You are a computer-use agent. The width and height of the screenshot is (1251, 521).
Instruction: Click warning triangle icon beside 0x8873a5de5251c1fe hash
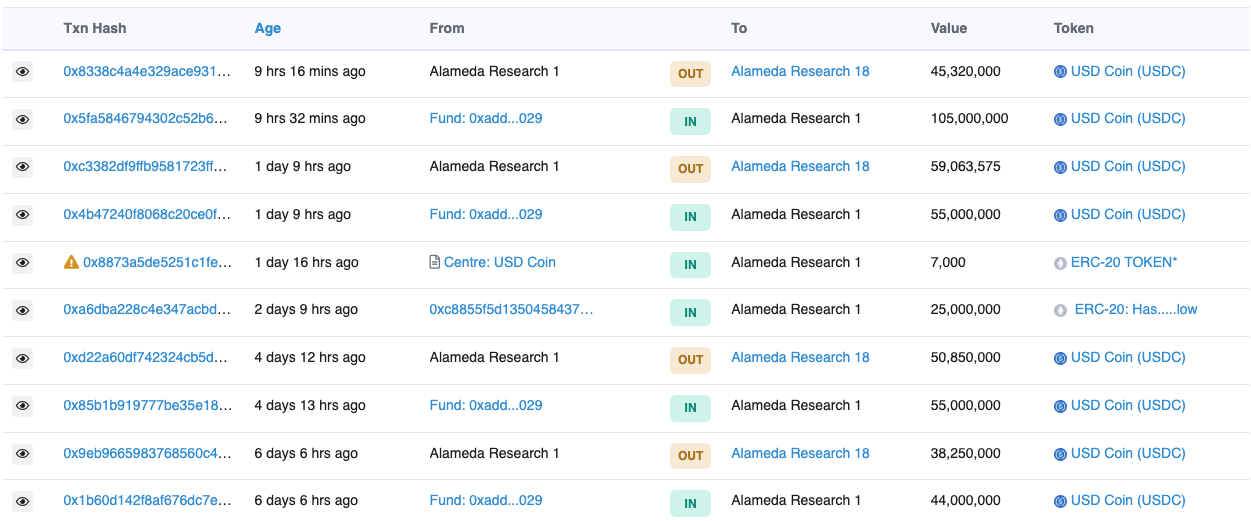tap(71, 263)
